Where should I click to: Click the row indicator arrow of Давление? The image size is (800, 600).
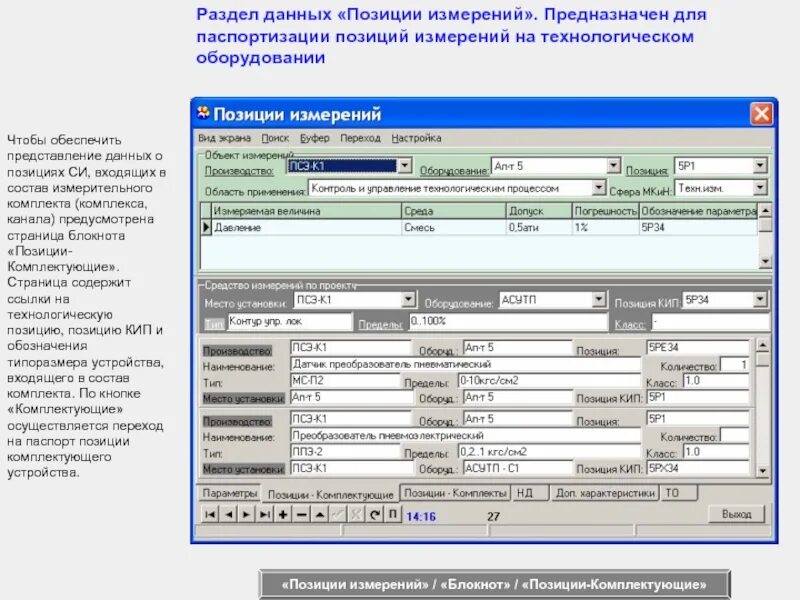(206, 228)
